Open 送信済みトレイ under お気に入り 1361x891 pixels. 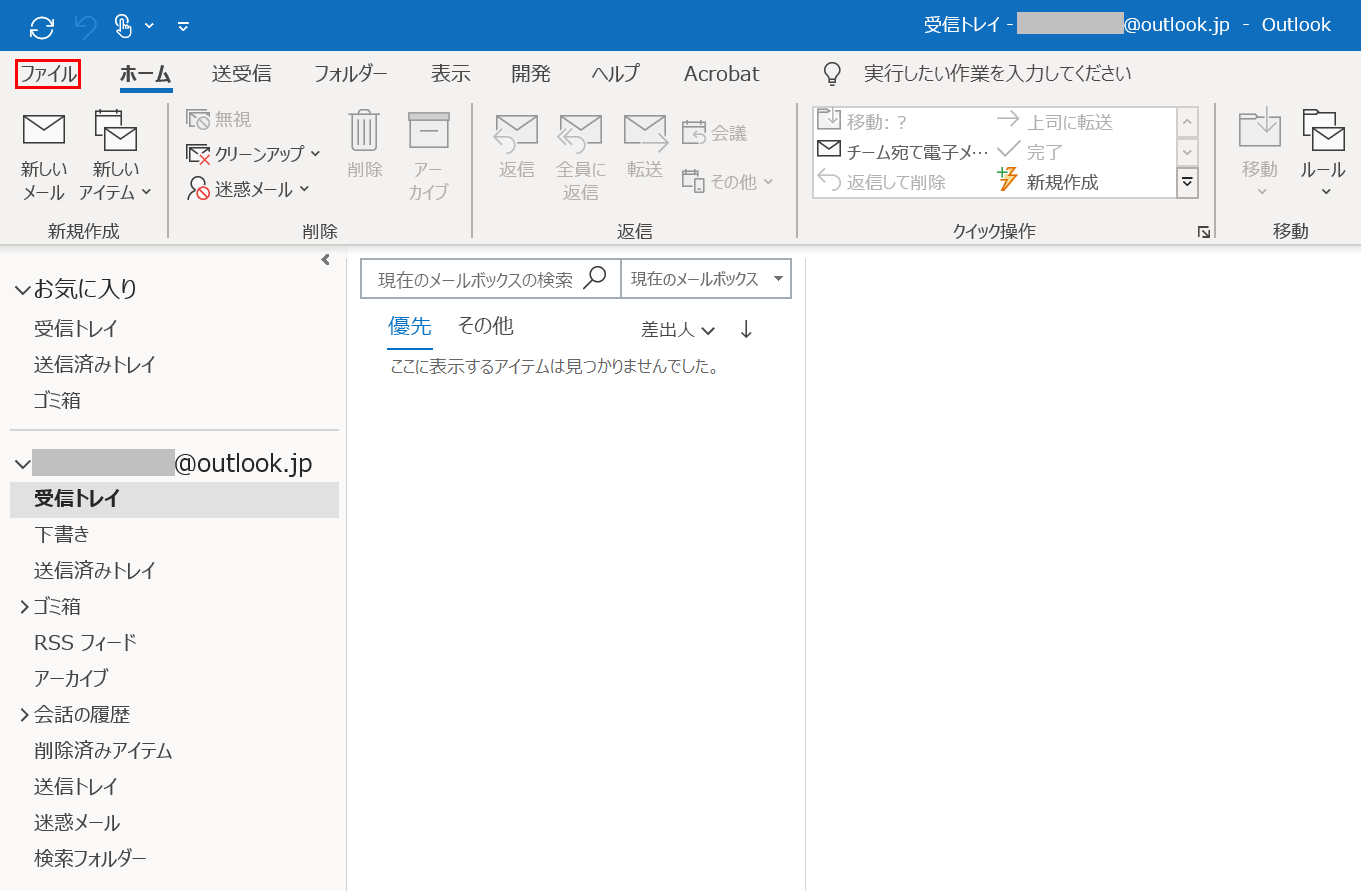pos(95,365)
